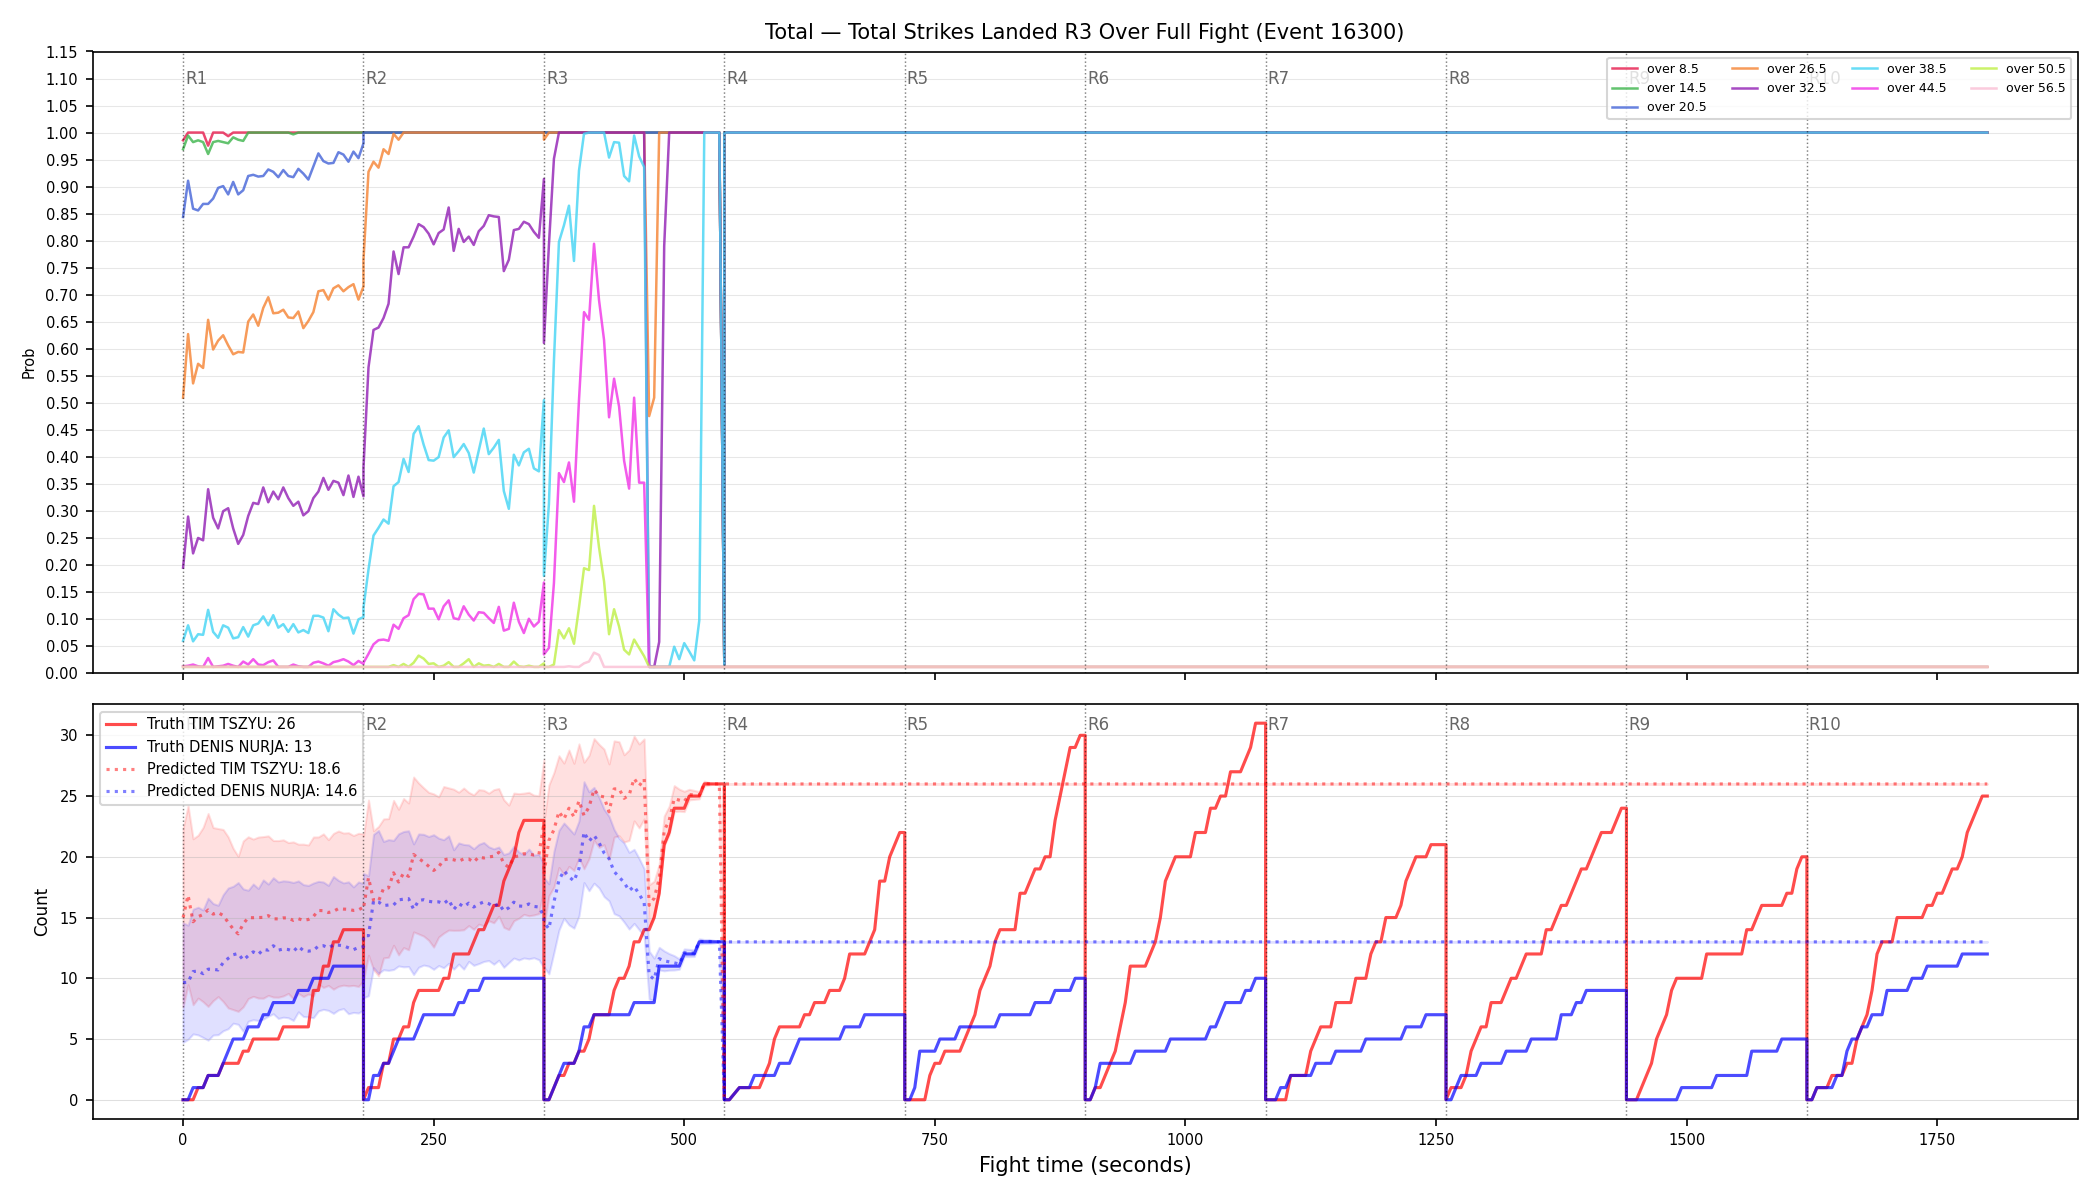
Task: Click the 'over 14.5' legend label
Action: (x=1676, y=88)
